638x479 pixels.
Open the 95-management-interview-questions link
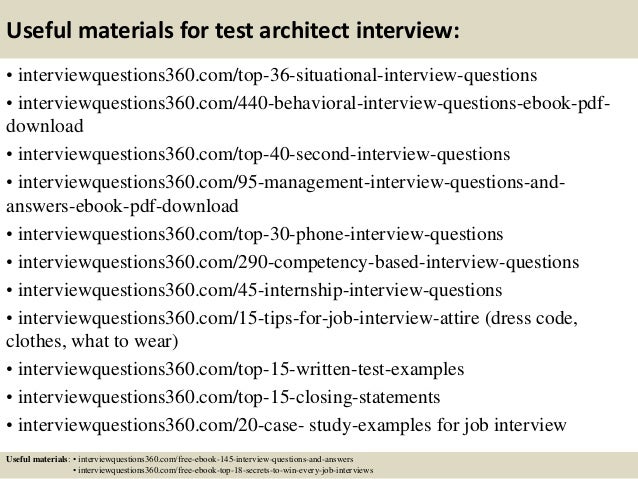[291, 183]
